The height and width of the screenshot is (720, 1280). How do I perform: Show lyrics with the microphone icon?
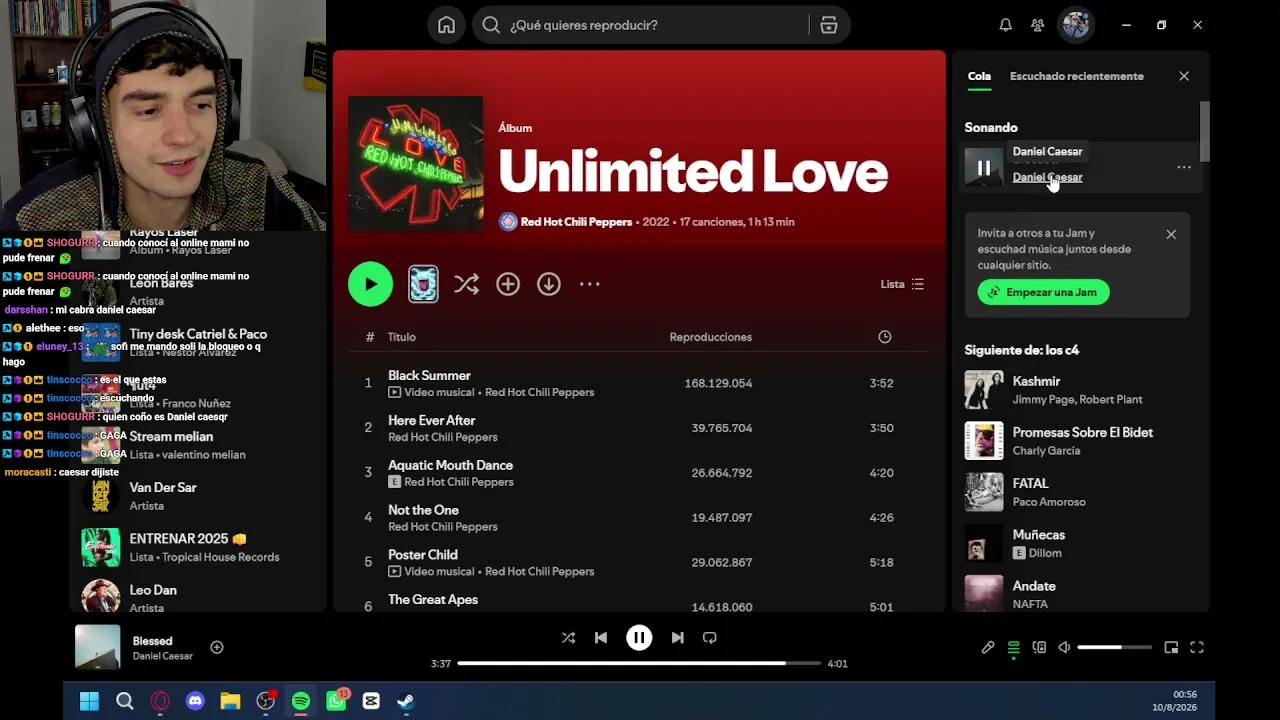click(988, 648)
